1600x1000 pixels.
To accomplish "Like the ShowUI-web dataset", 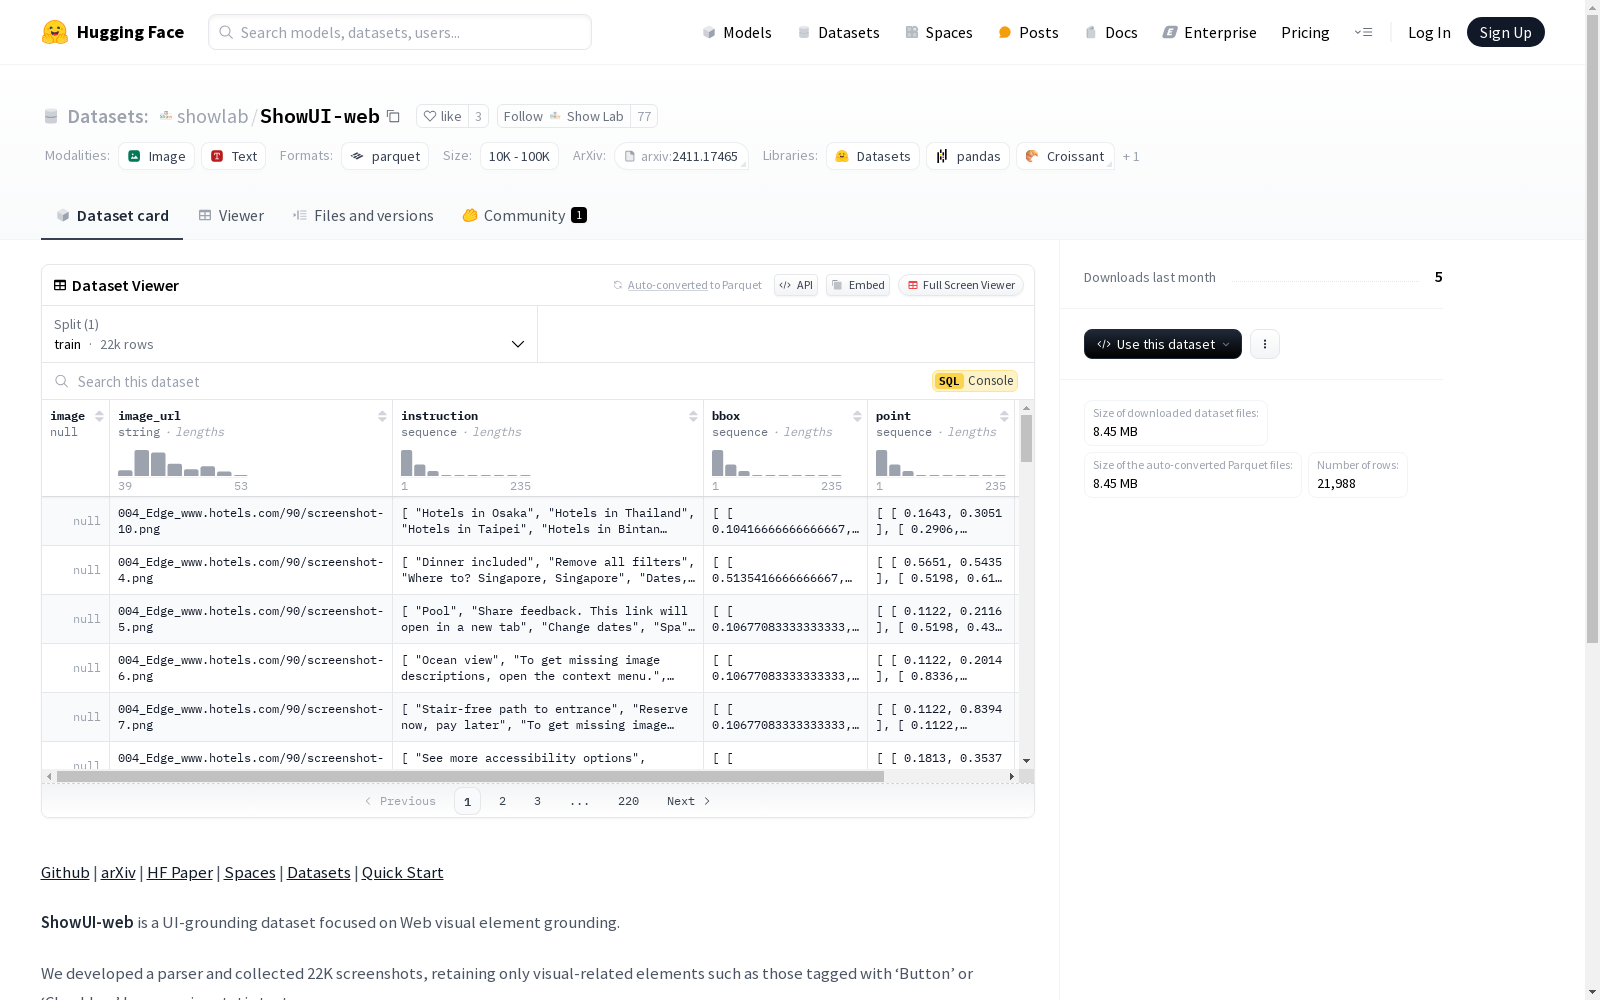I will click(442, 116).
